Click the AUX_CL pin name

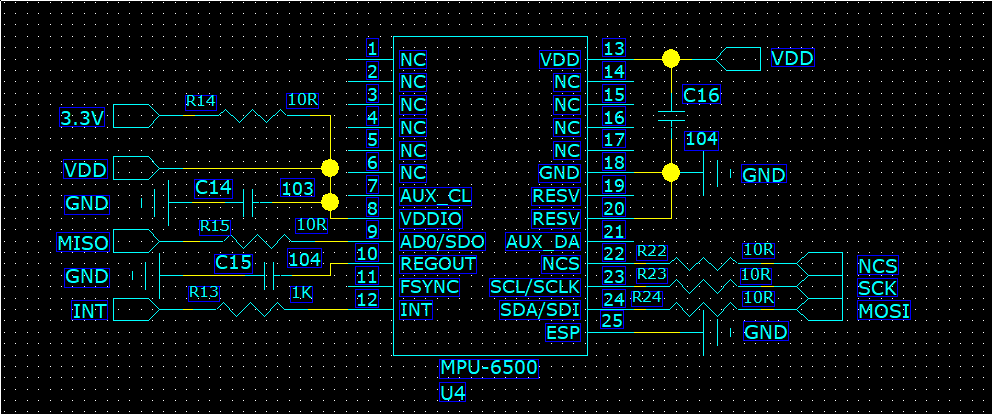pyautogui.click(x=435, y=196)
